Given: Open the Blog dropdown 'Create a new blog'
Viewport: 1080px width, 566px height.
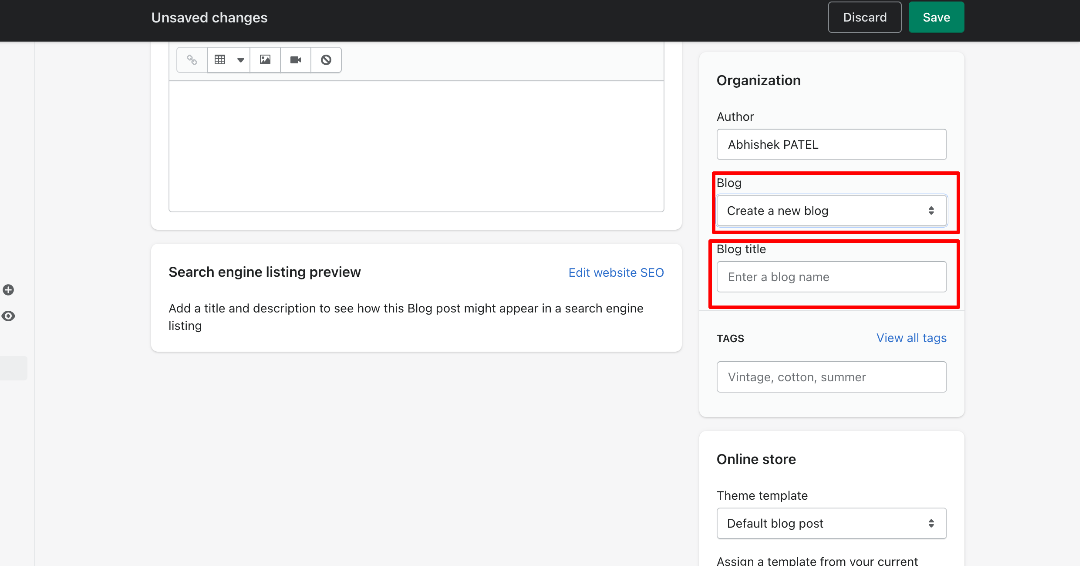Looking at the screenshot, I should pos(831,211).
